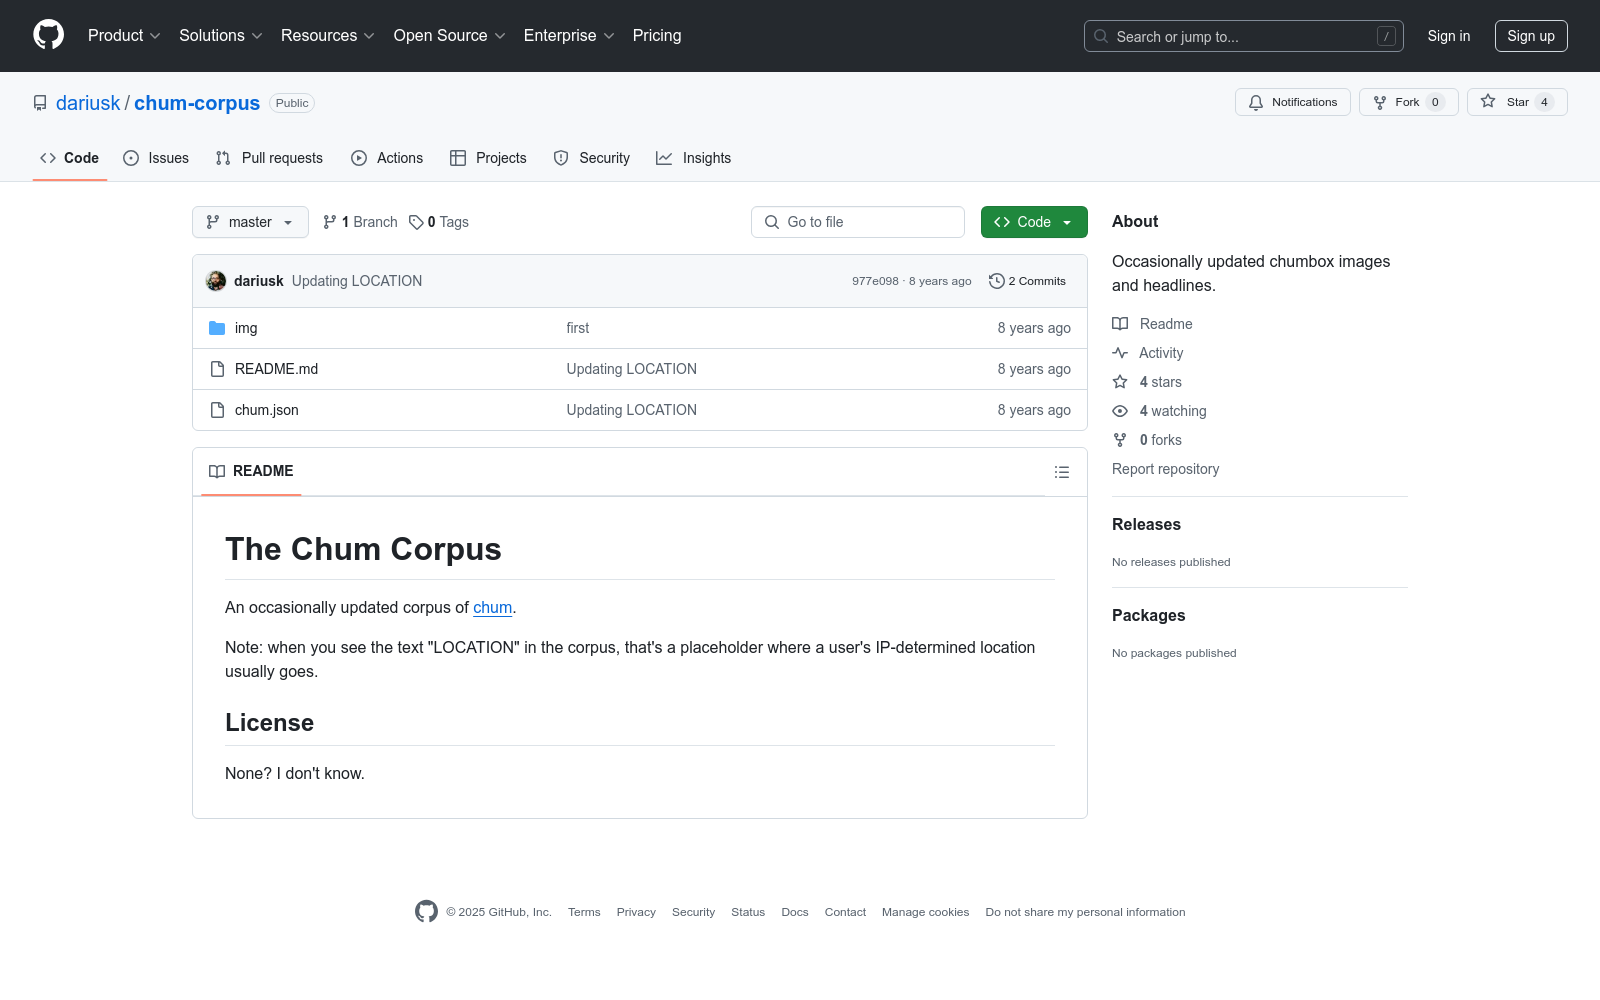Viewport: 1600px width, 1000px height.
Task: Open the Terms link in footer
Action: point(584,912)
